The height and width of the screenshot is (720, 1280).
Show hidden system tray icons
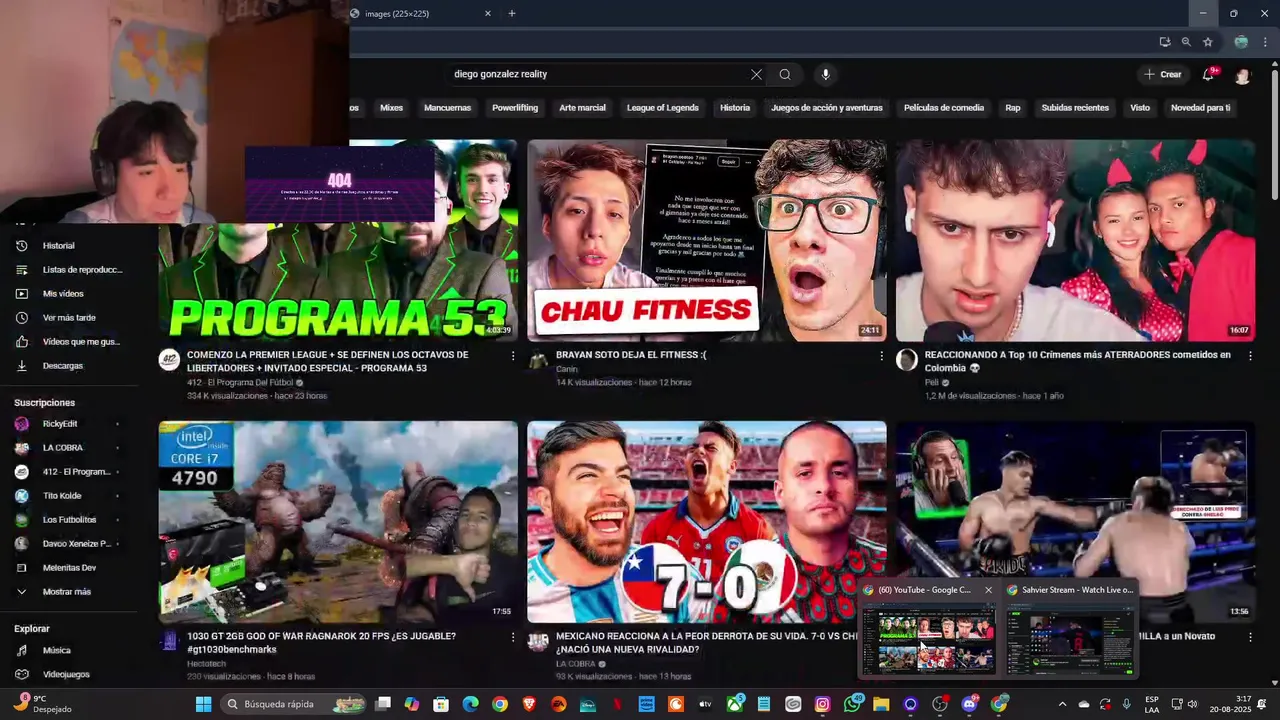pyautogui.click(x=1062, y=704)
